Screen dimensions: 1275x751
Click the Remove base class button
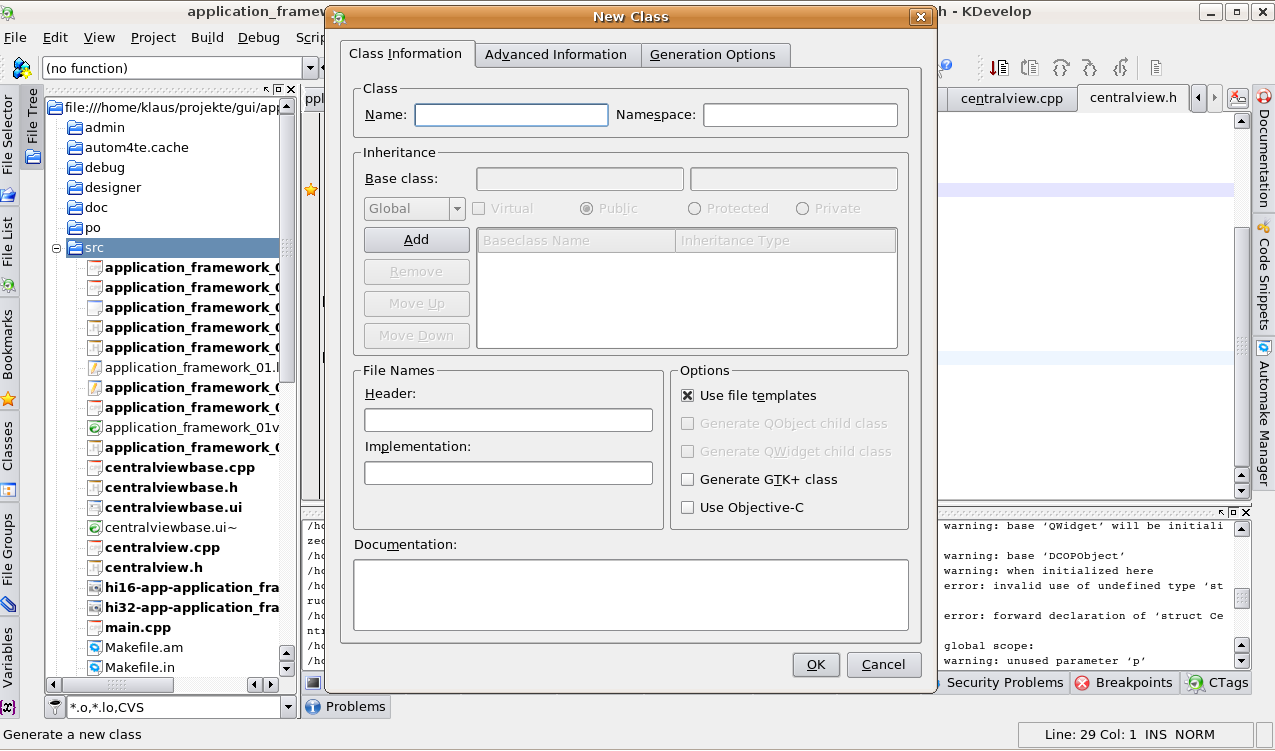417,272
